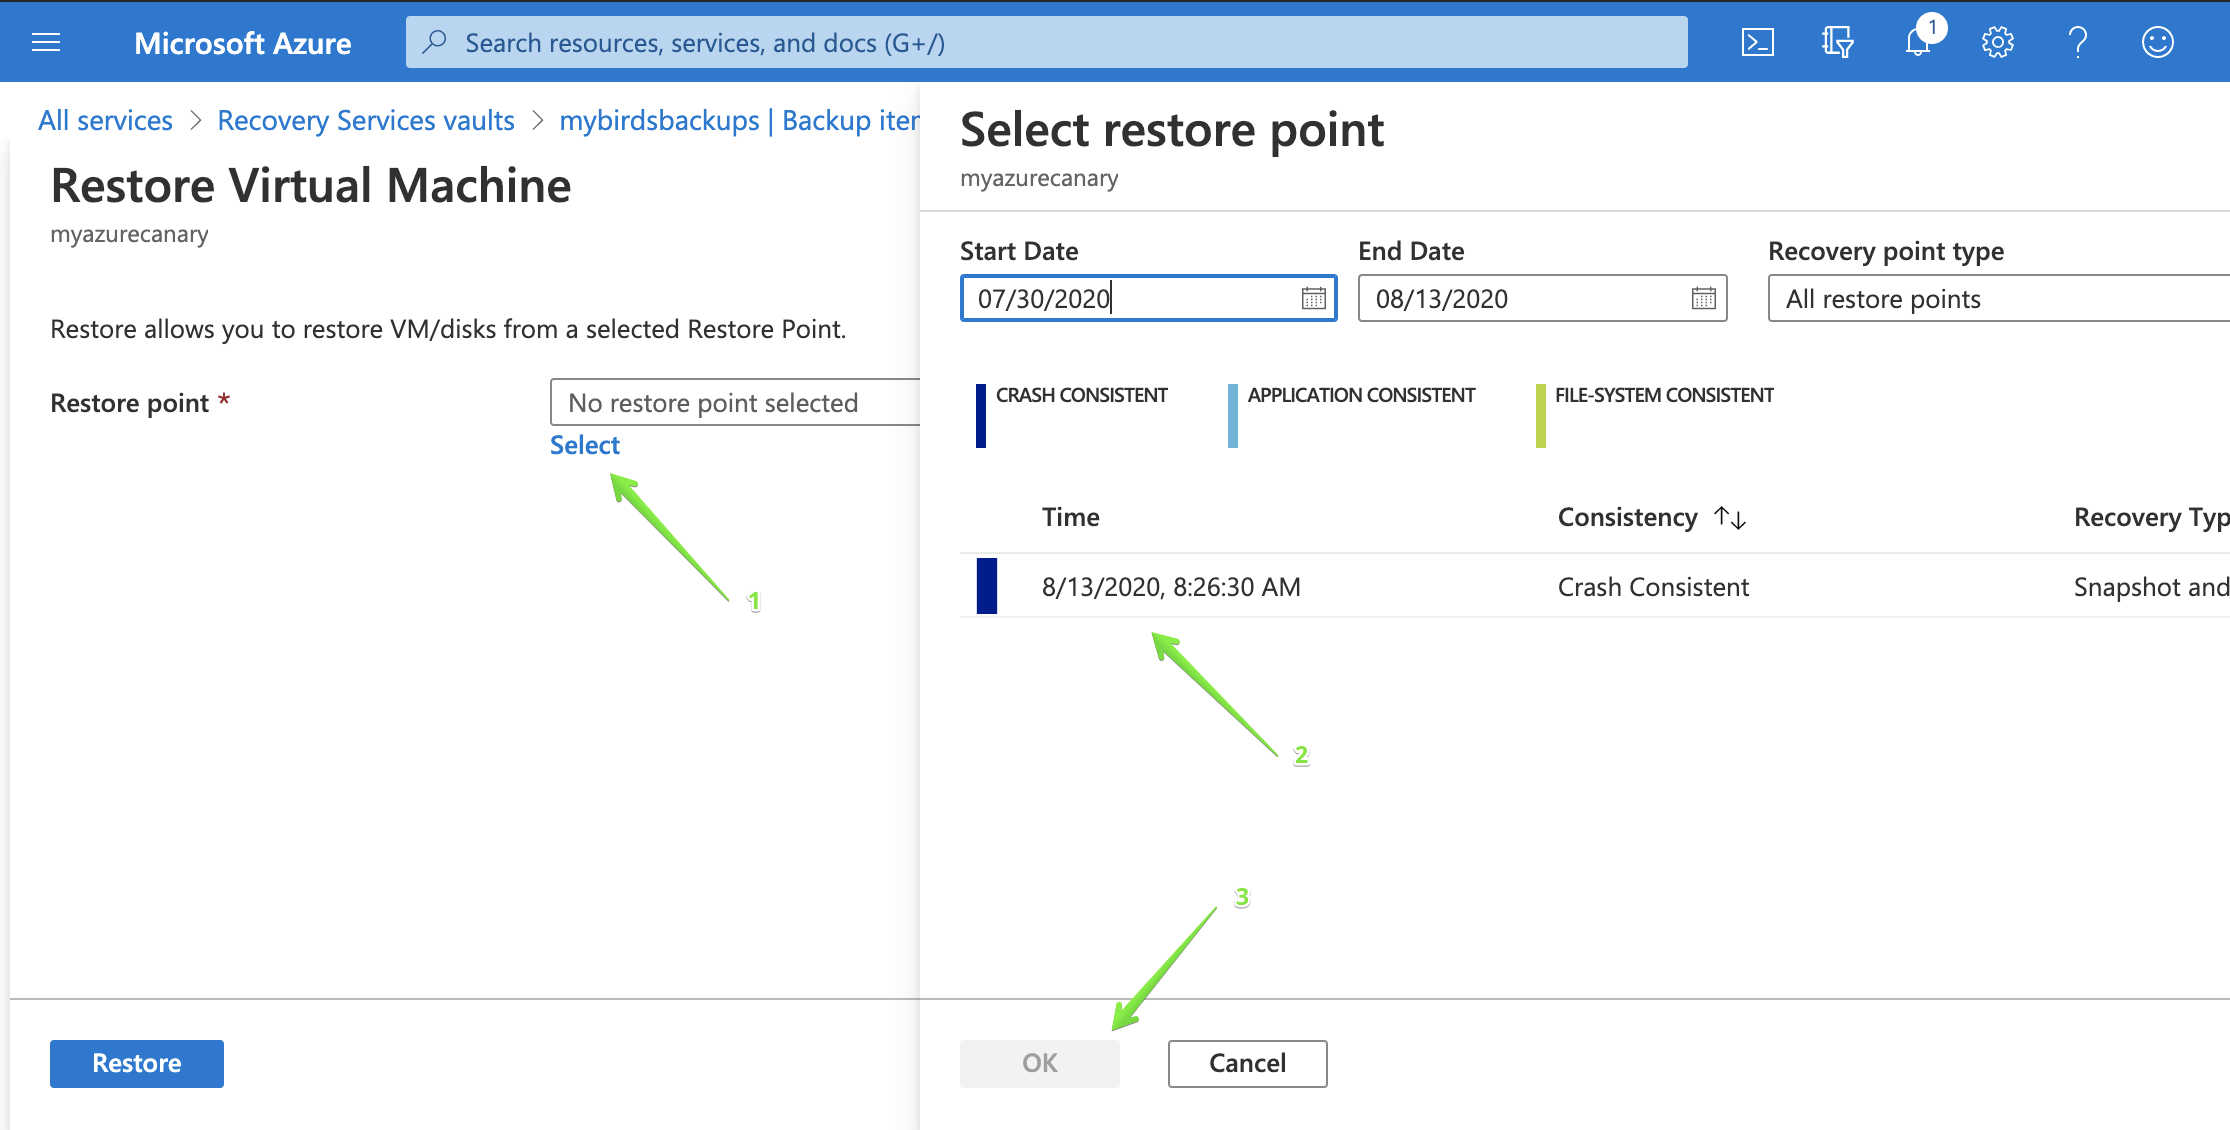Click the Restore button
The width and height of the screenshot is (2230, 1130).
(x=137, y=1063)
